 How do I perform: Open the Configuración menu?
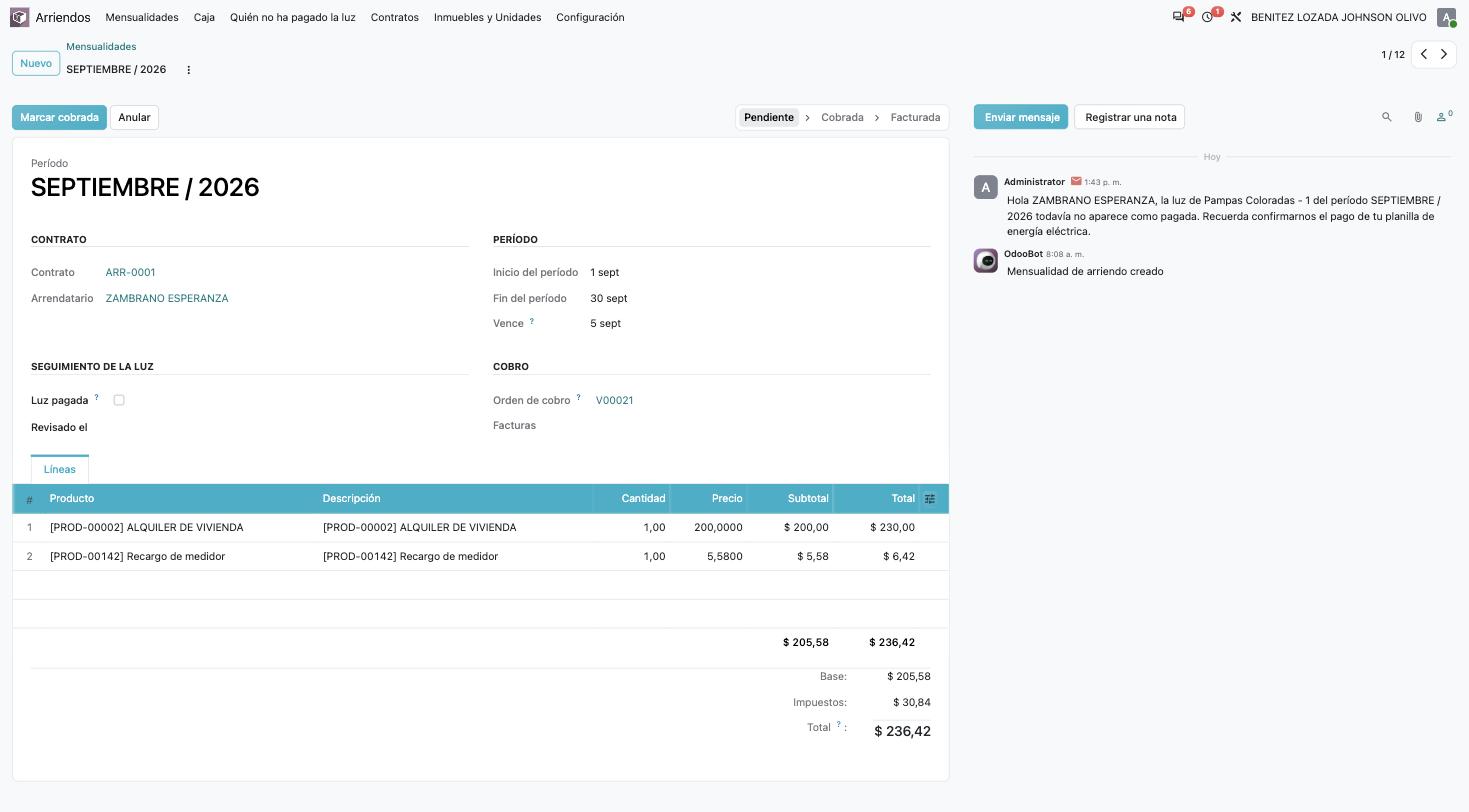(590, 17)
